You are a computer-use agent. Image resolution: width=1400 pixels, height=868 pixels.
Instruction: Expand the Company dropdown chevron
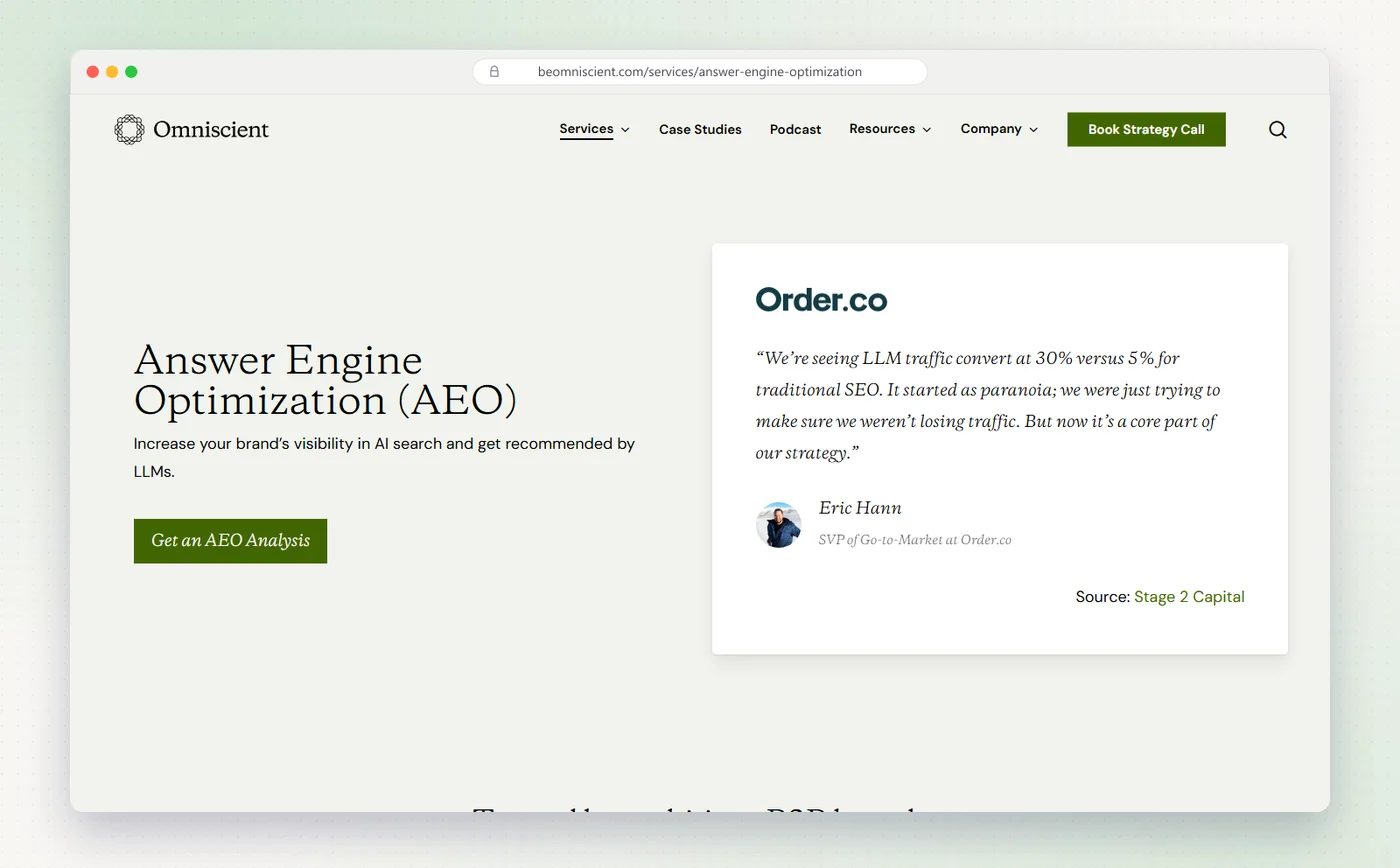(1033, 130)
